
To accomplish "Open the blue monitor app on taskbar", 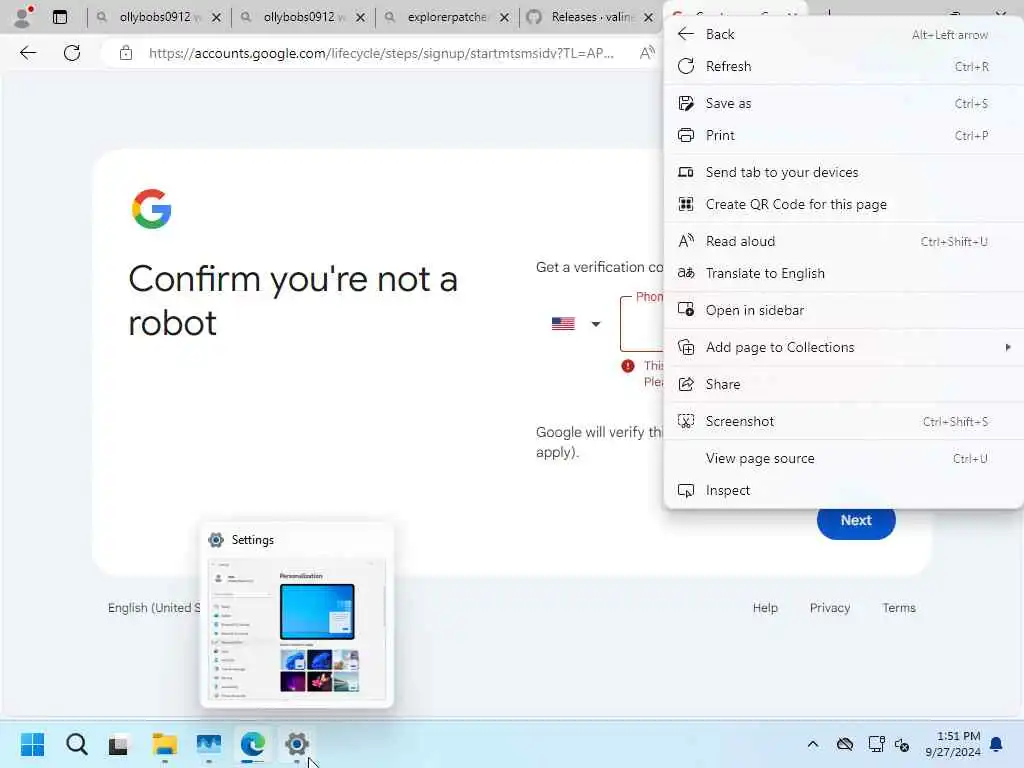I will 208,744.
